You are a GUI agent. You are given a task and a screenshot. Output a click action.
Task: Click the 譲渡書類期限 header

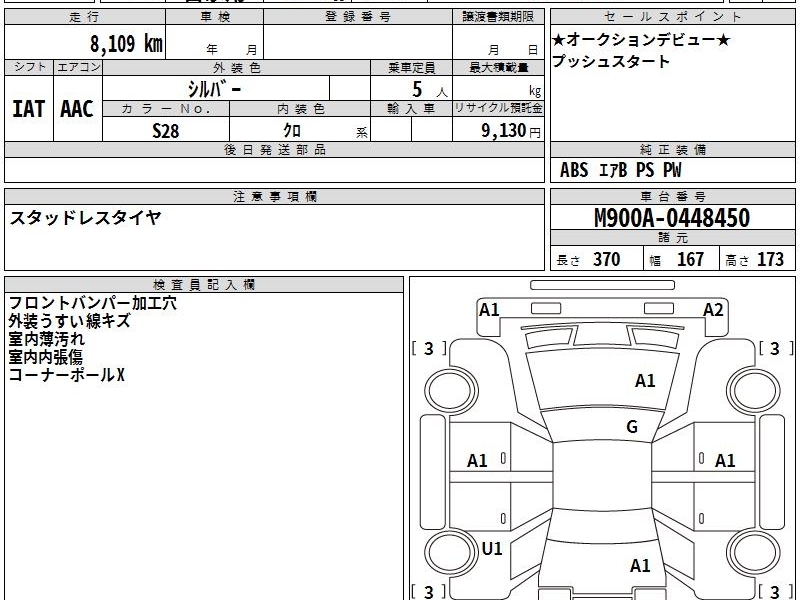(x=498, y=17)
